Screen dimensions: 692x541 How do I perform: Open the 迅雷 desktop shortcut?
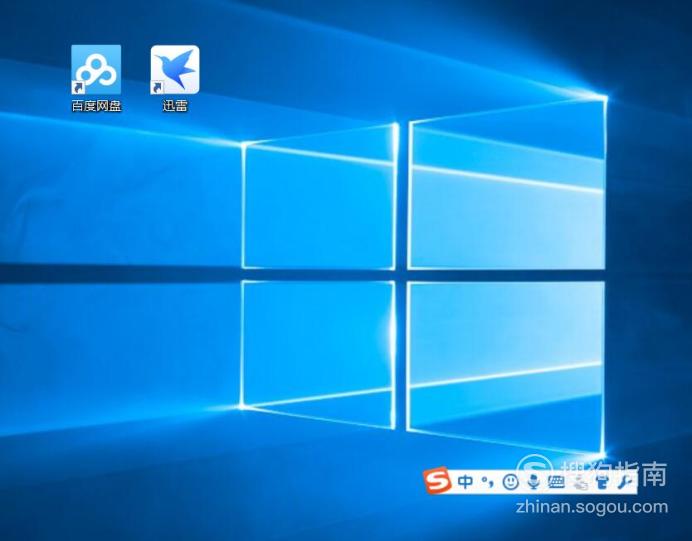(x=175, y=78)
